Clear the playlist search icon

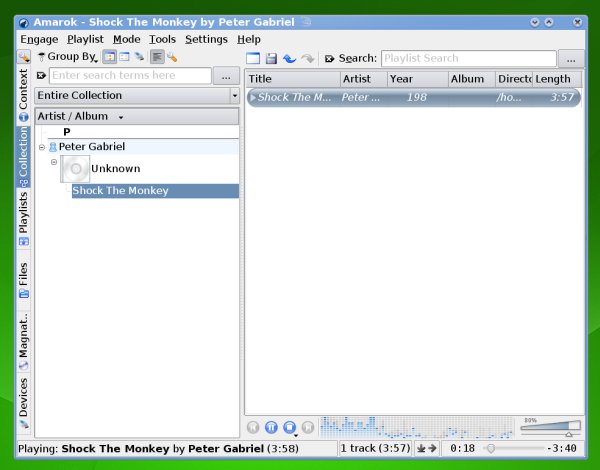pyautogui.click(x=329, y=59)
